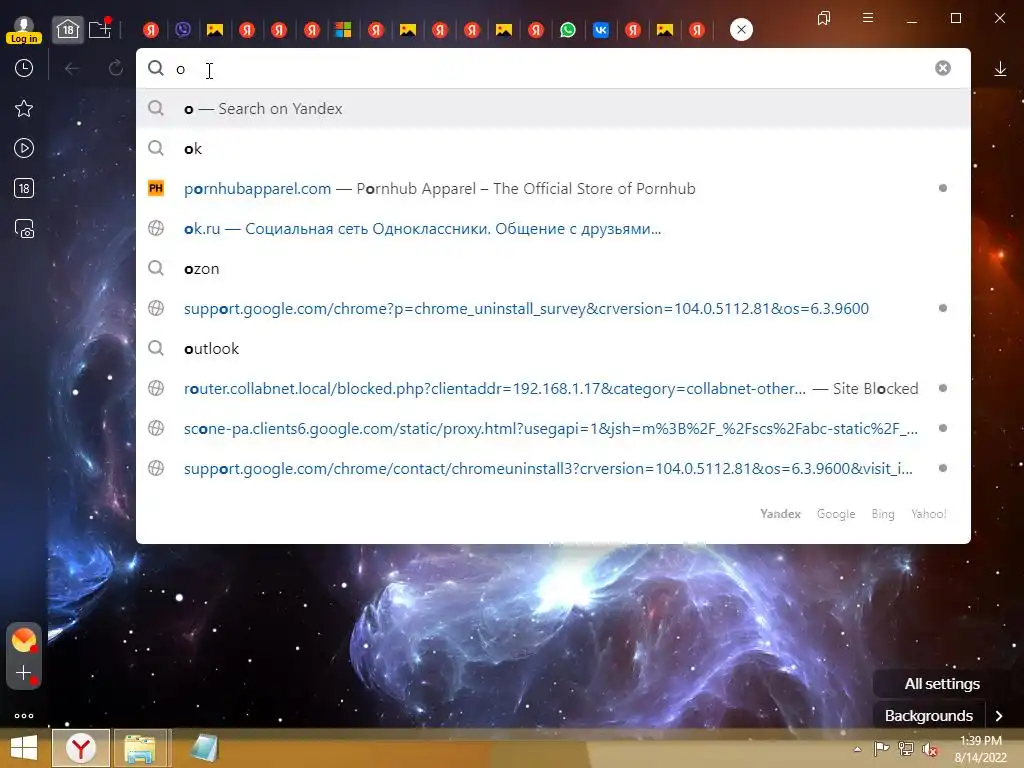The height and width of the screenshot is (768, 1024).
Task: Open History clock icon in sidebar
Action: pyautogui.click(x=24, y=68)
